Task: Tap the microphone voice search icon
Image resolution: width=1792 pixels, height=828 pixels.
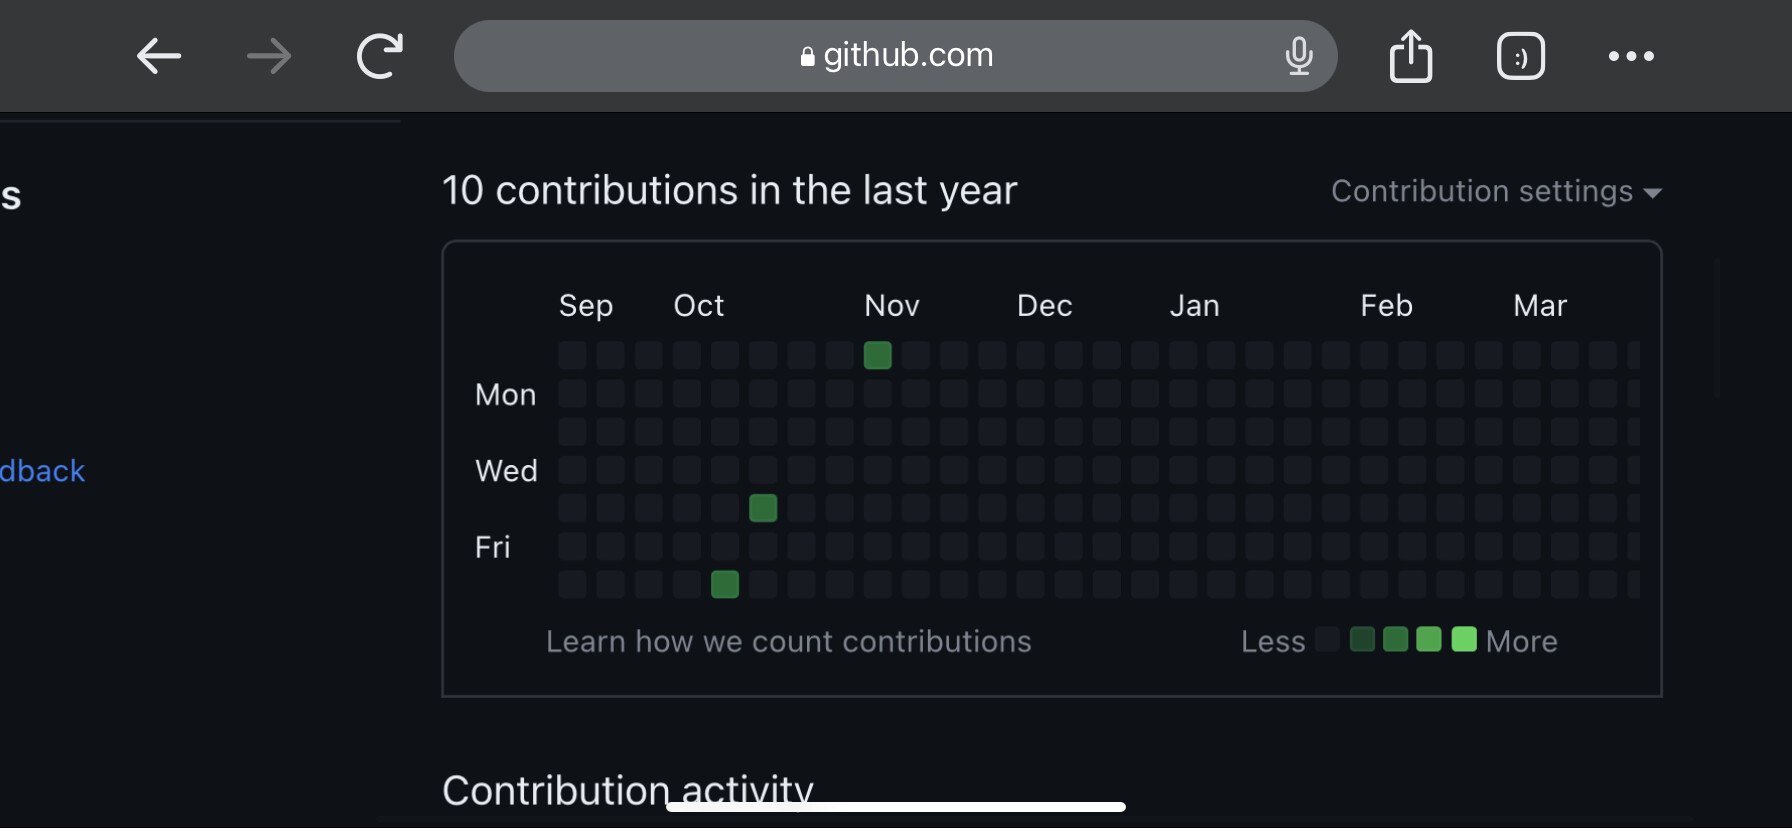Action: [1299, 56]
